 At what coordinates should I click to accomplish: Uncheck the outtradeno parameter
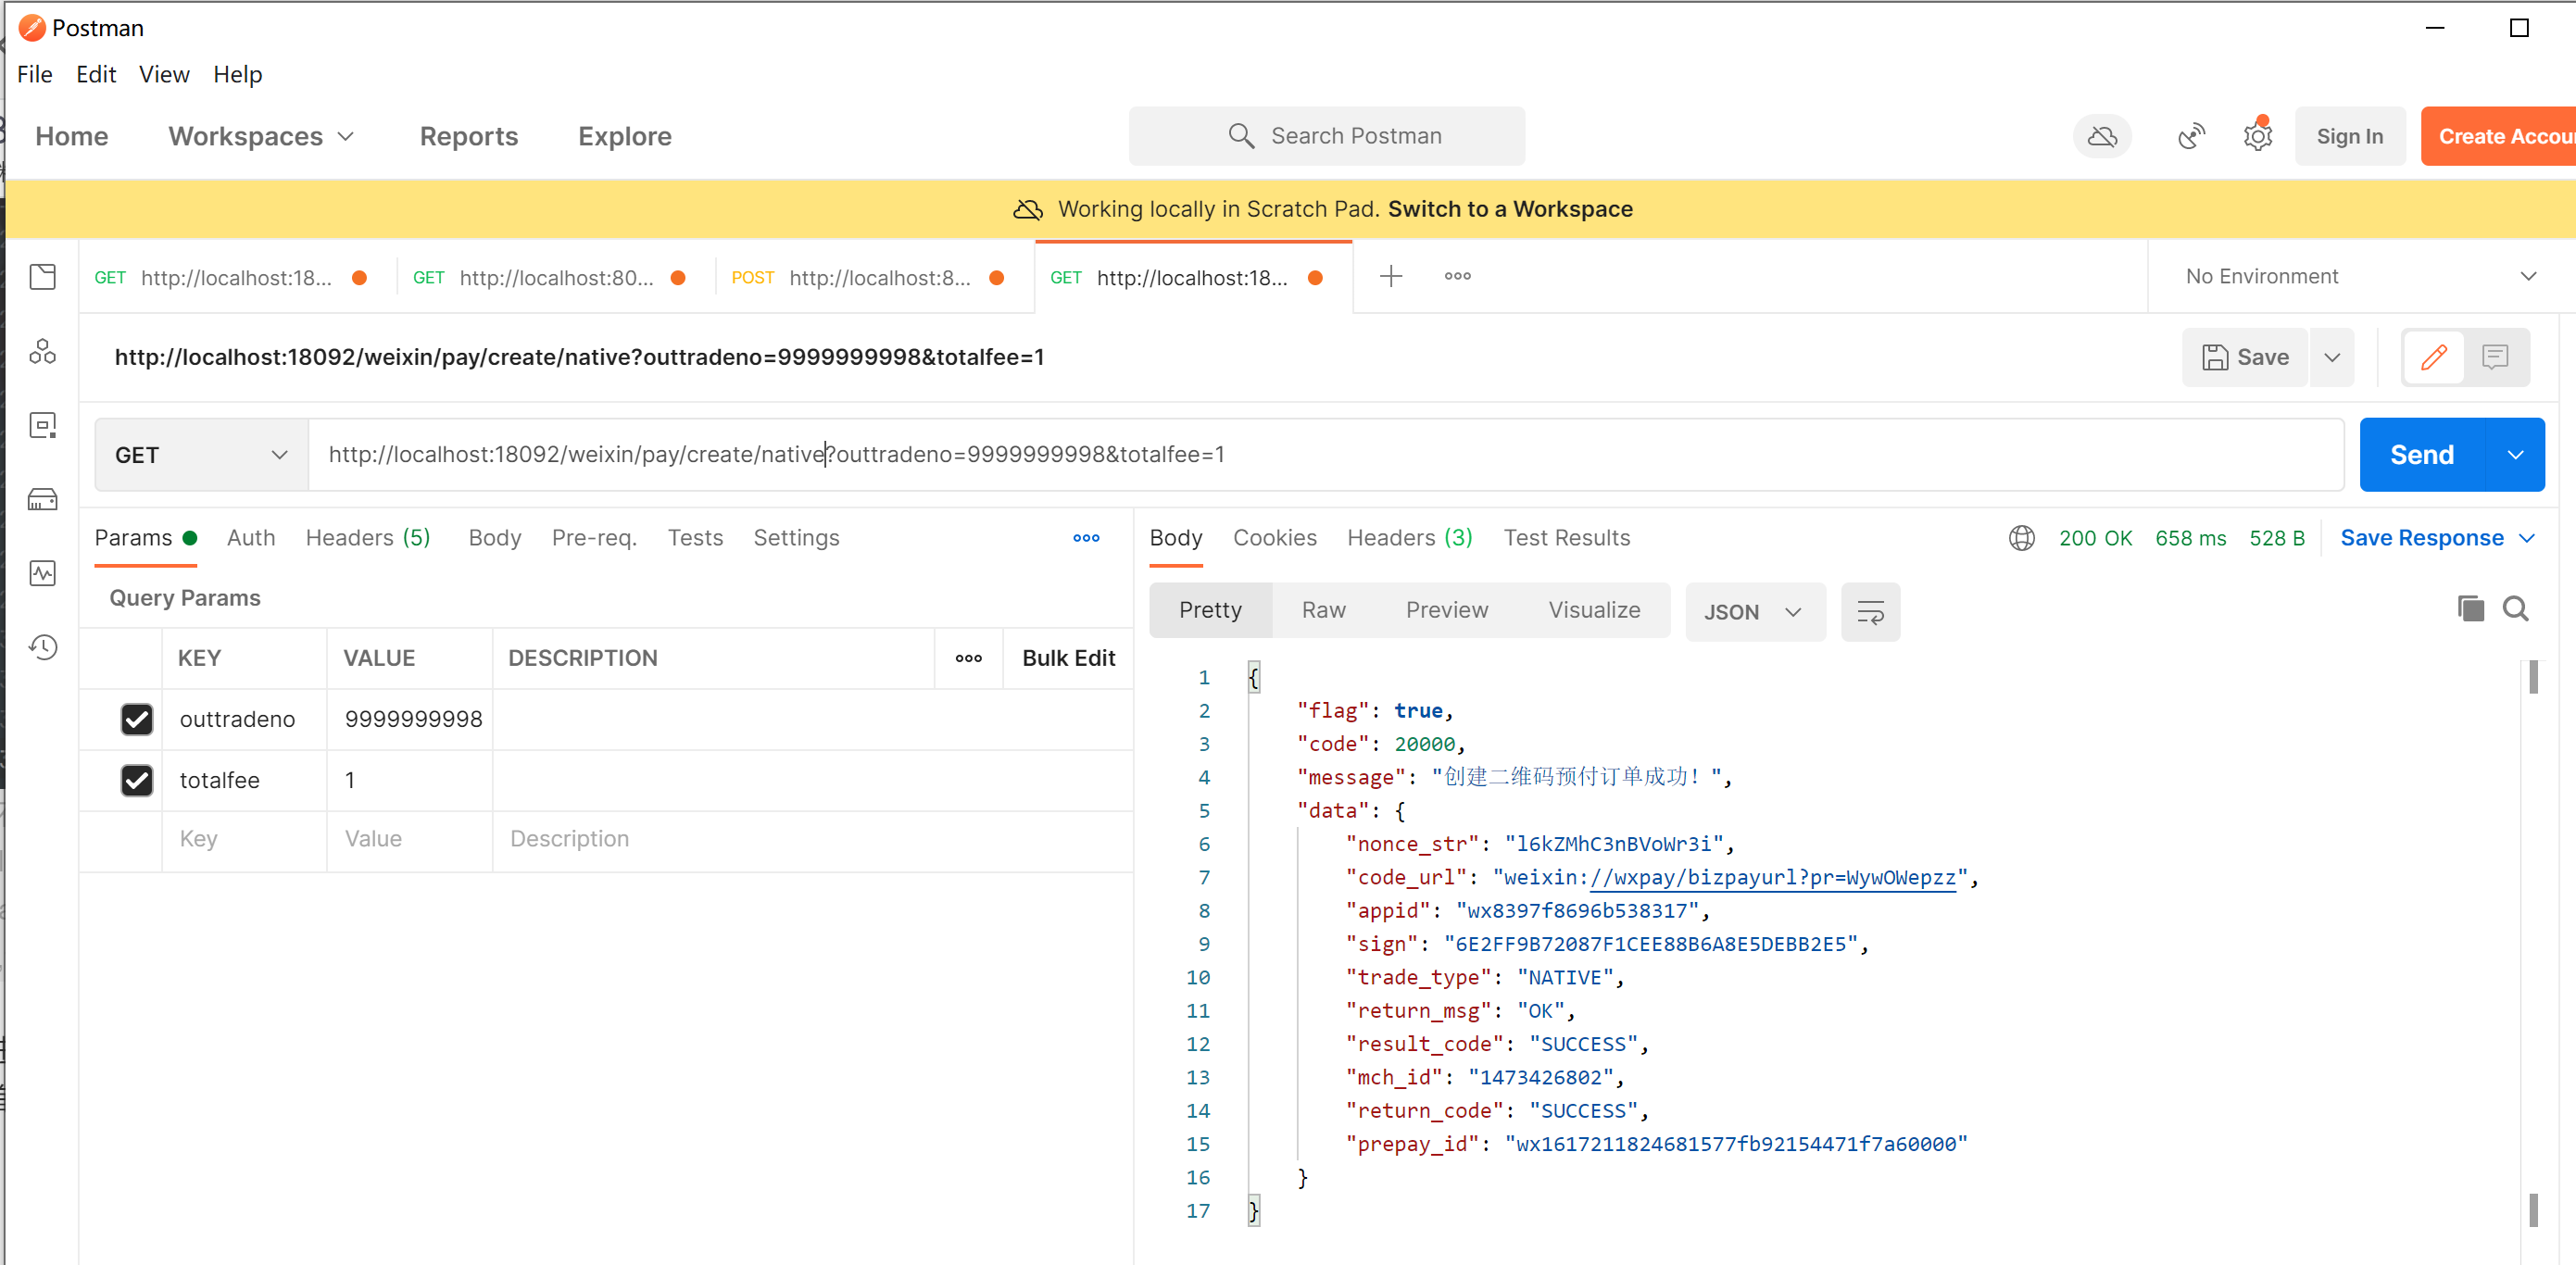click(137, 719)
